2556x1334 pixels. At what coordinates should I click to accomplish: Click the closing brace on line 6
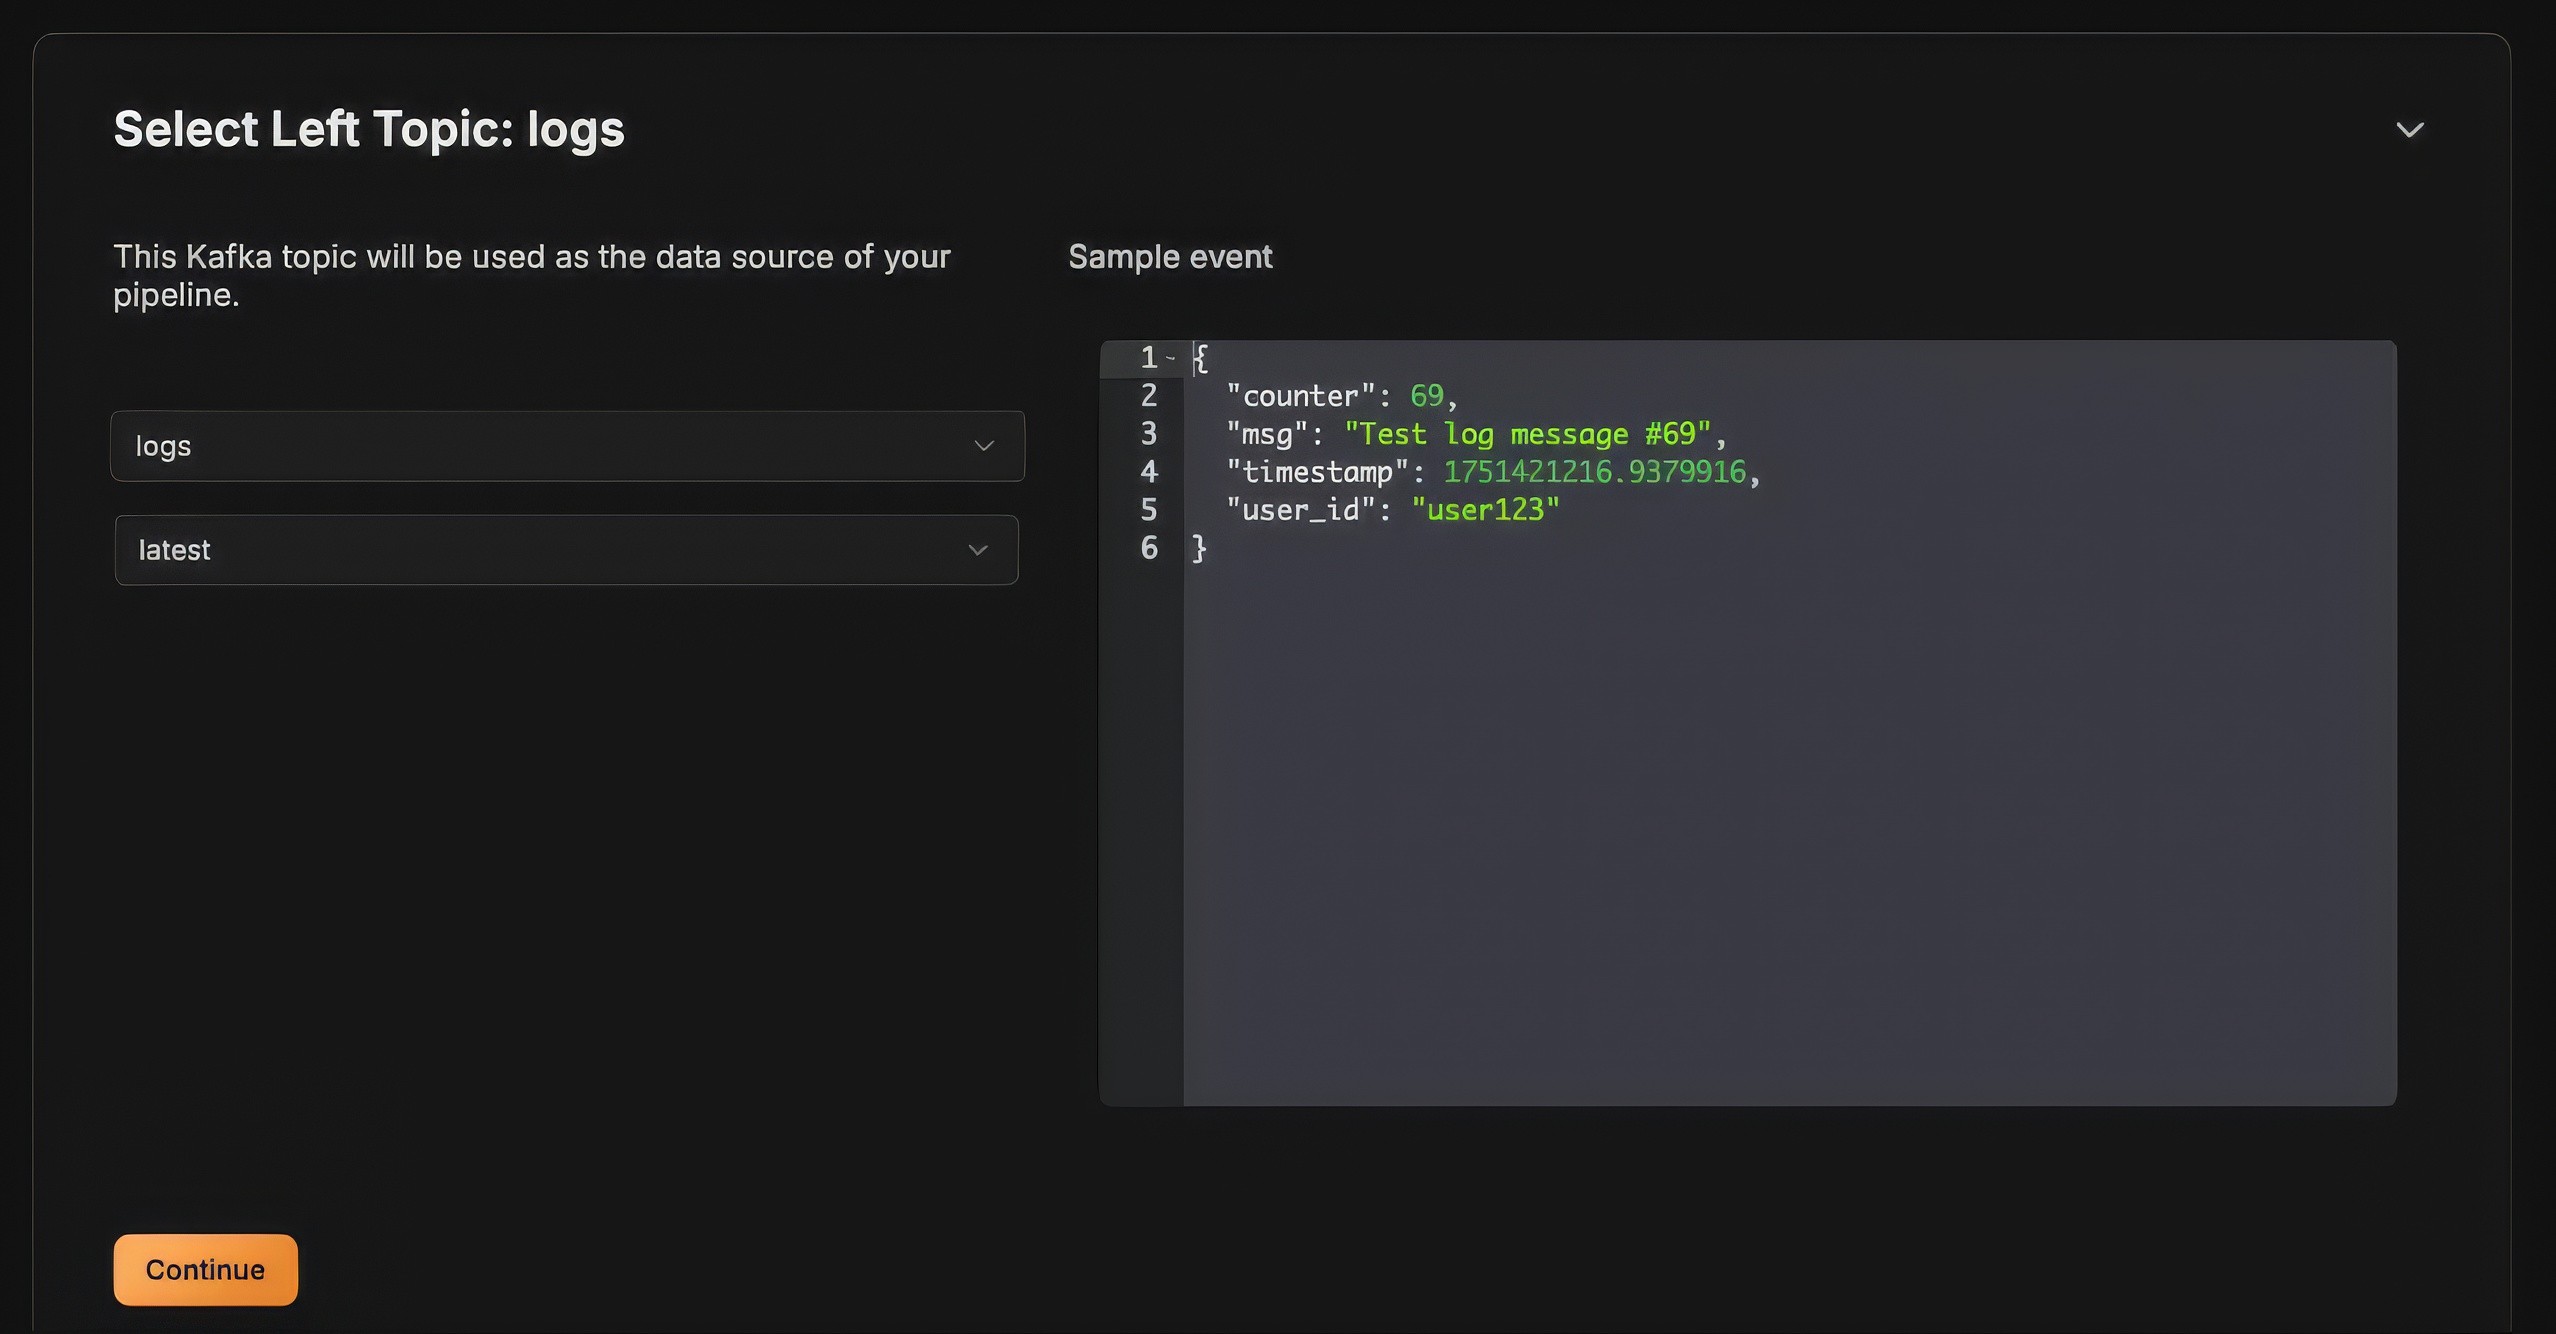coord(1199,548)
